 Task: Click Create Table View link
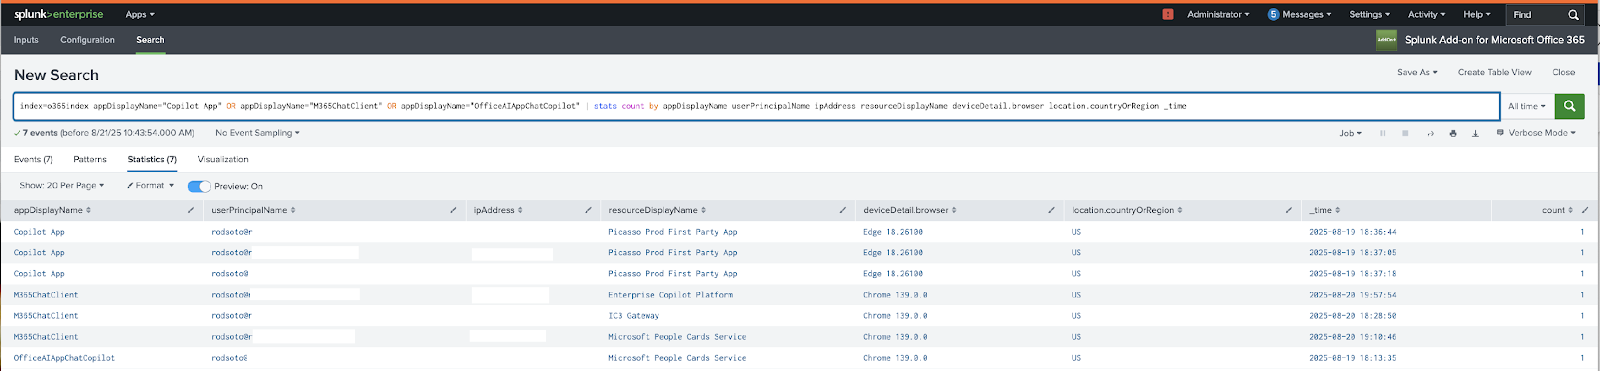click(1494, 72)
